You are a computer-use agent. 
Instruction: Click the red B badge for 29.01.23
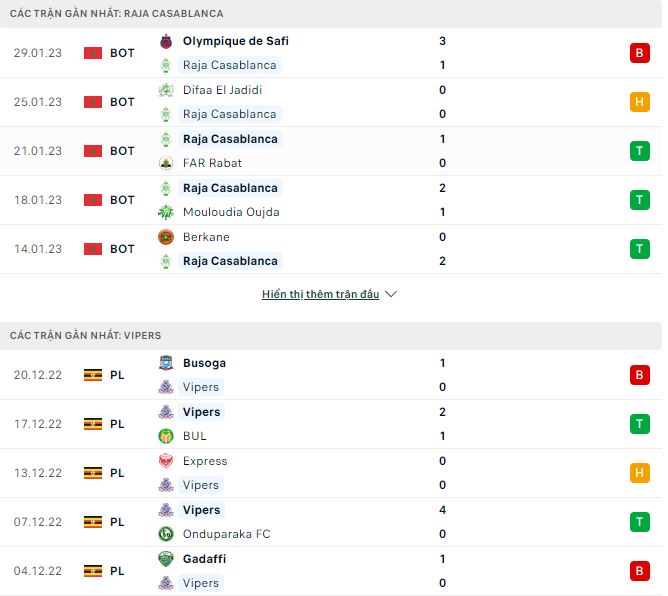point(640,53)
